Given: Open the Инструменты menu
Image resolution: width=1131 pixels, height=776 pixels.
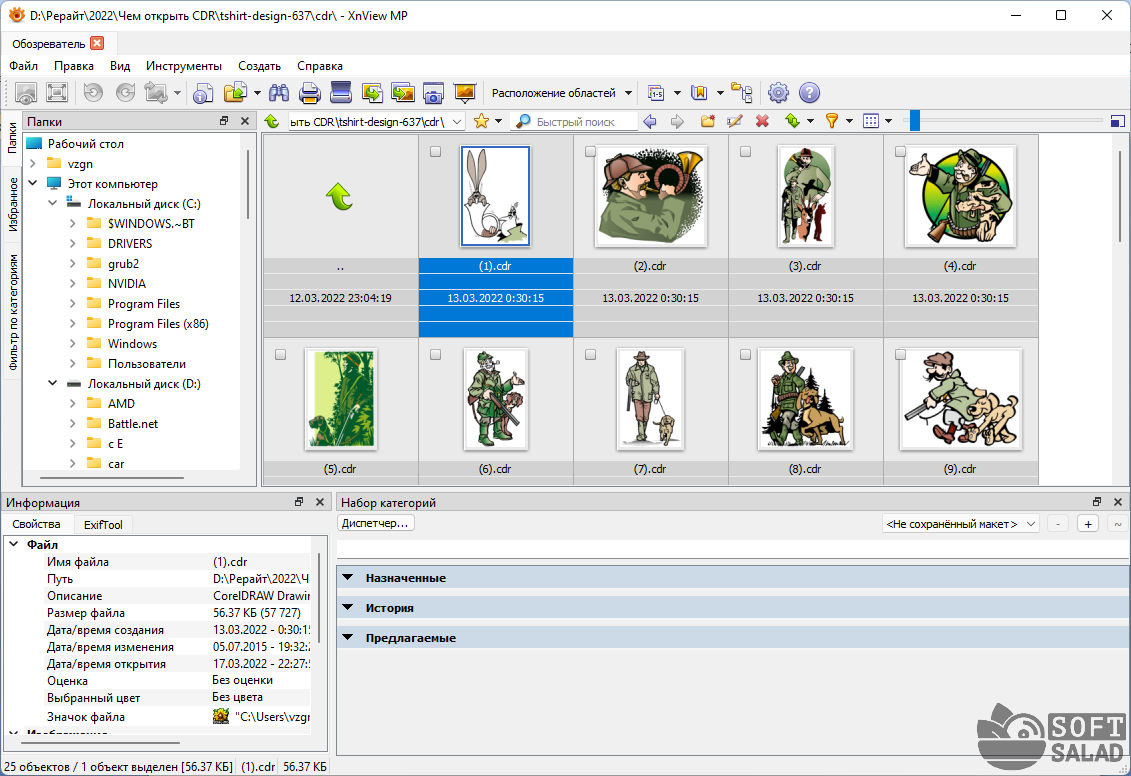Looking at the screenshot, I should (x=184, y=66).
